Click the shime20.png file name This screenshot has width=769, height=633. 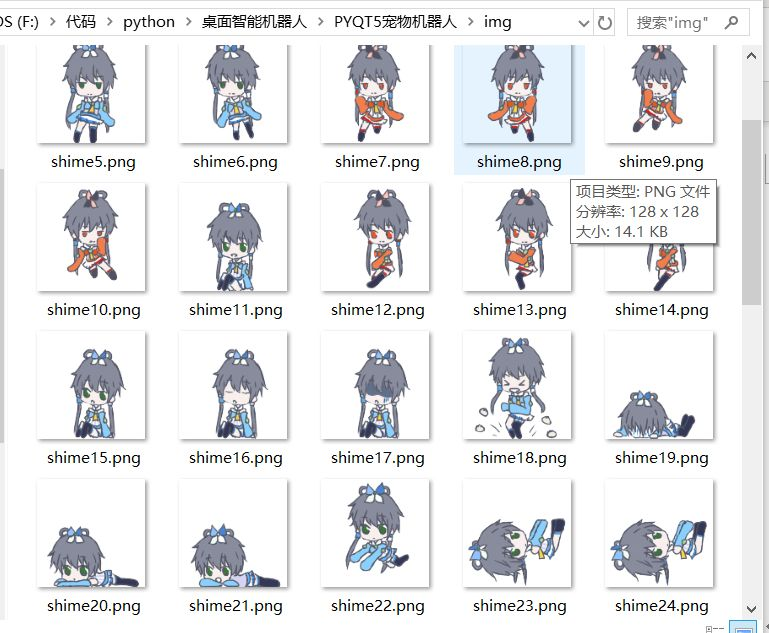[x=94, y=607]
